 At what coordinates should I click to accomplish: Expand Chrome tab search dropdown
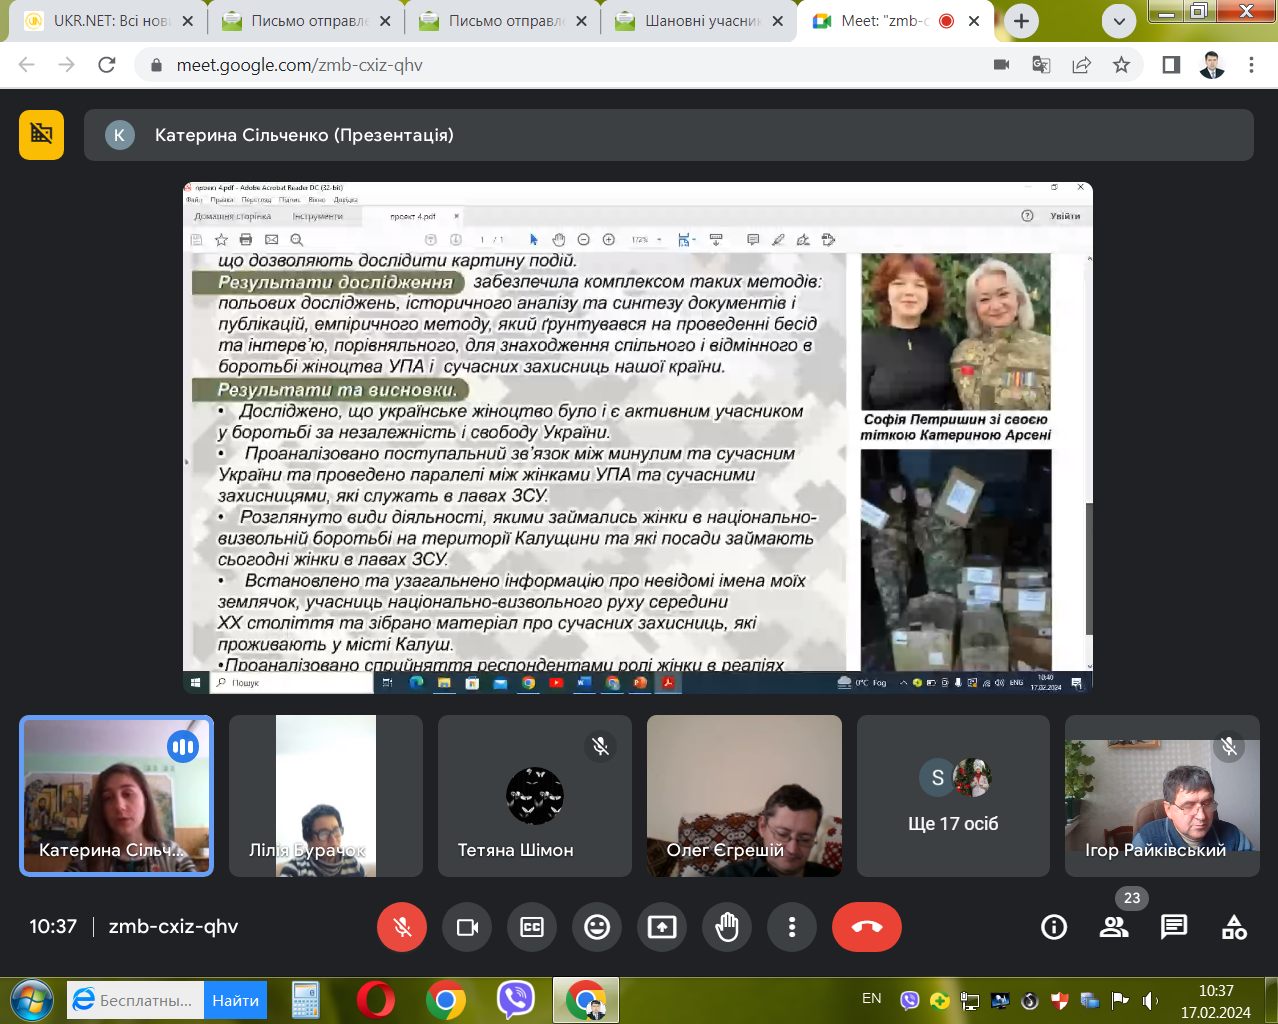click(x=1119, y=21)
